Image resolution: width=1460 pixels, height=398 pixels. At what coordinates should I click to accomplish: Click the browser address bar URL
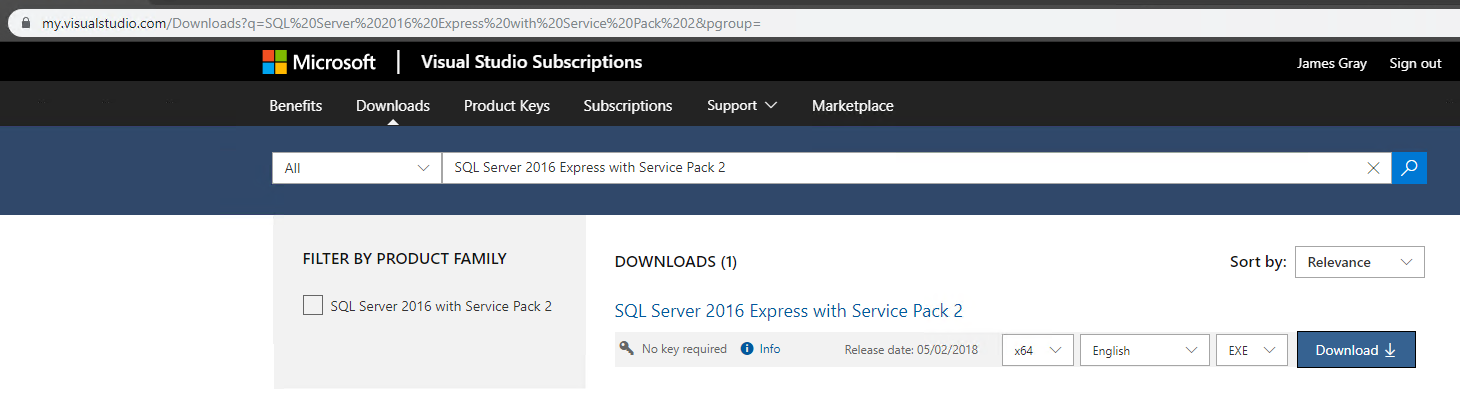[400, 23]
